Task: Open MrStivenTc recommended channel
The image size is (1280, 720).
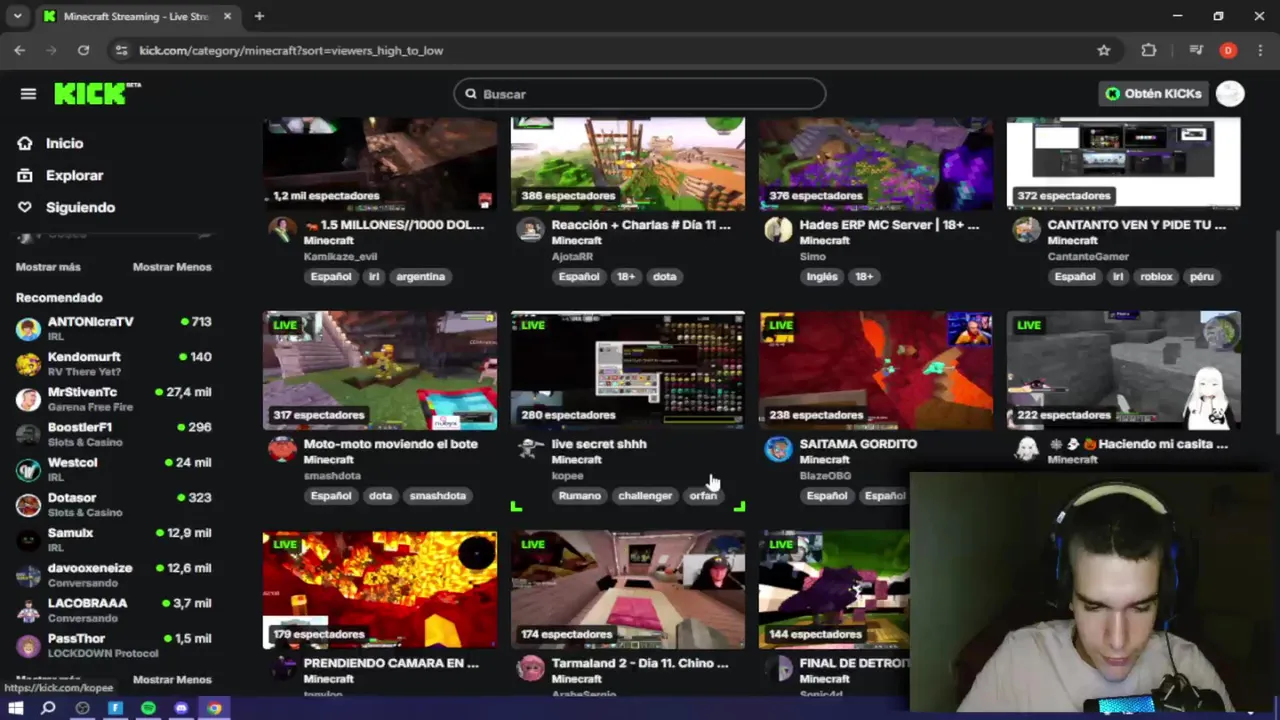Action: tap(114, 399)
